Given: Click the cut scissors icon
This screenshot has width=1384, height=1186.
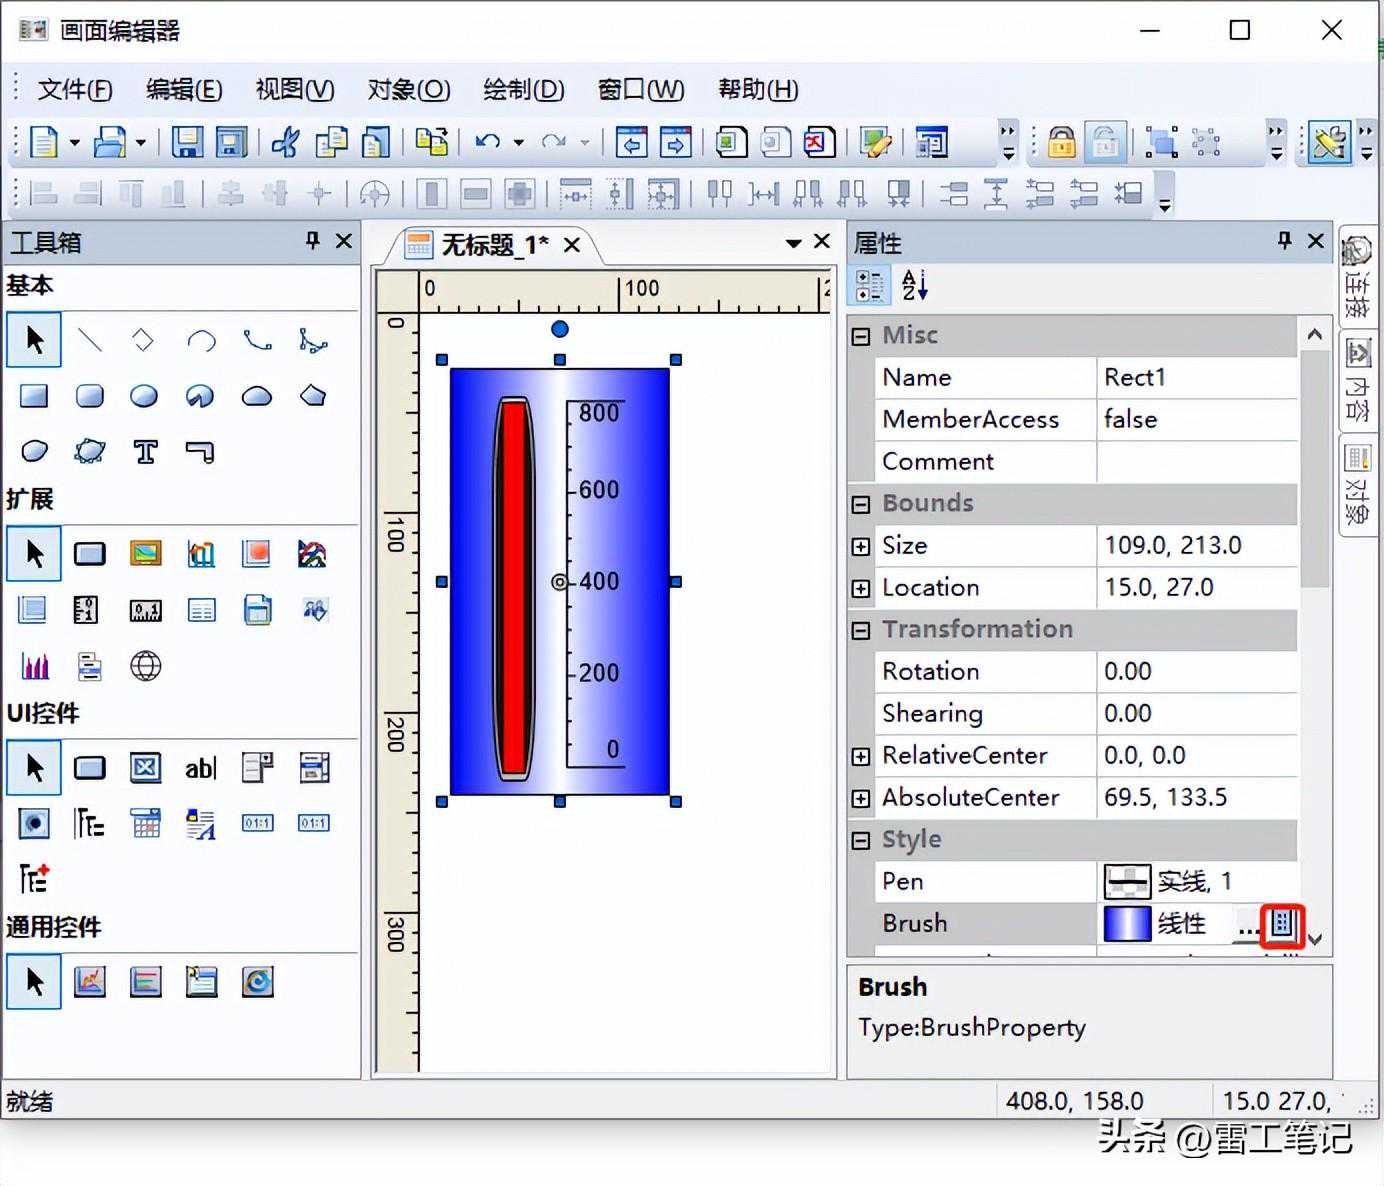Looking at the screenshot, I should point(286,143).
